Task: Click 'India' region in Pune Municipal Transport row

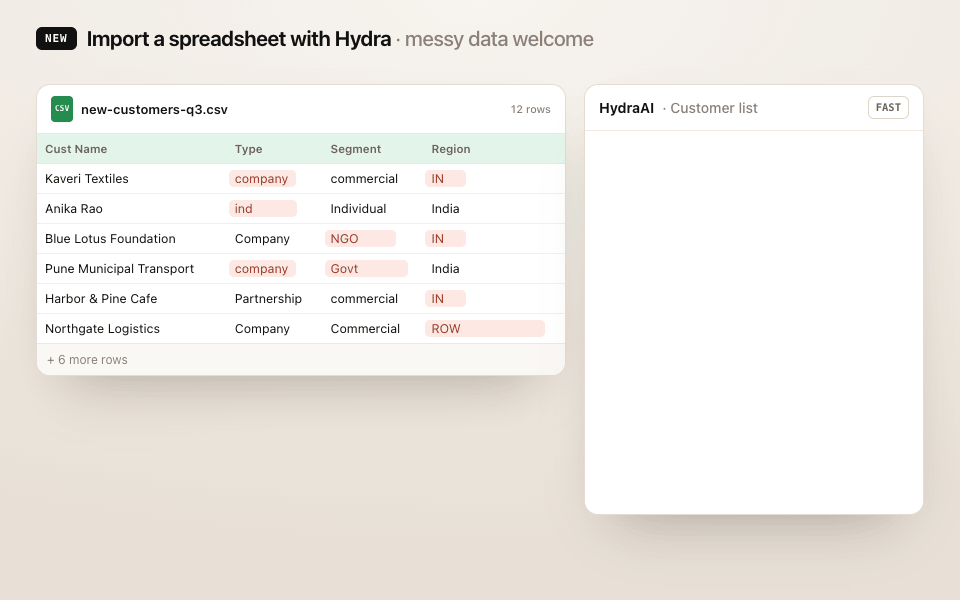Action: click(445, 269)
